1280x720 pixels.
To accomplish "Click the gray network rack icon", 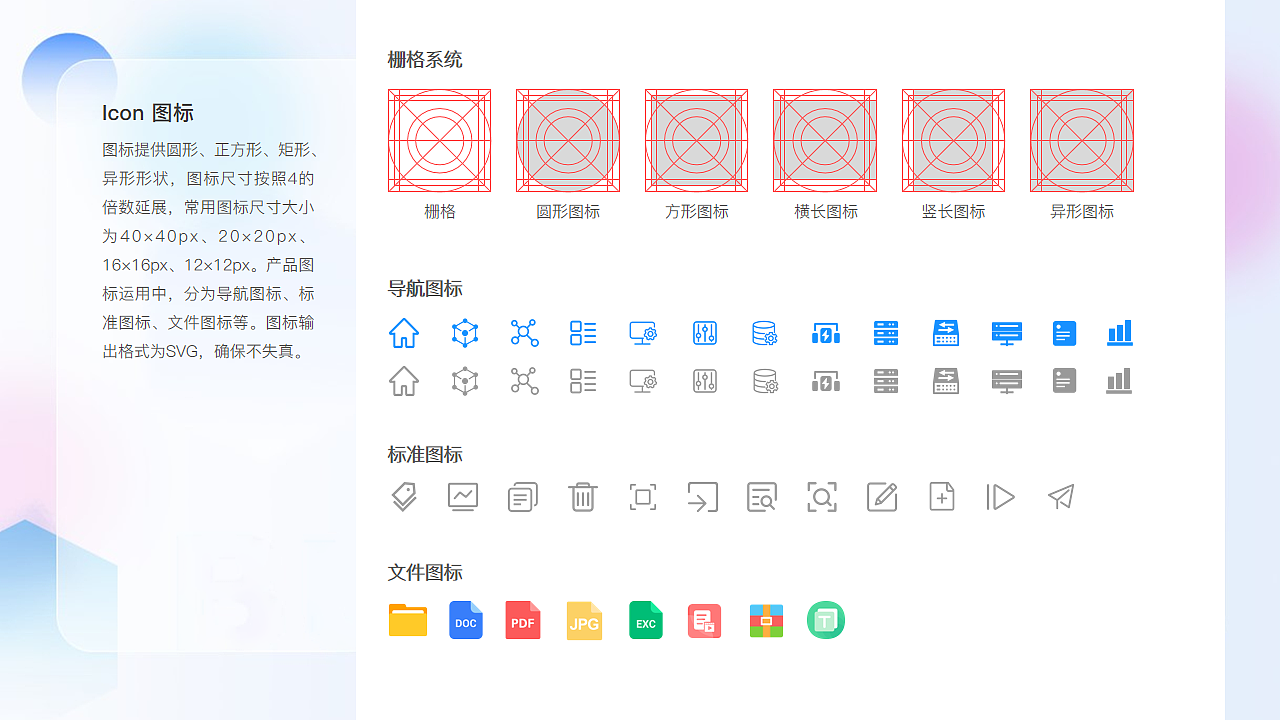I will (x=1007, y=381).
